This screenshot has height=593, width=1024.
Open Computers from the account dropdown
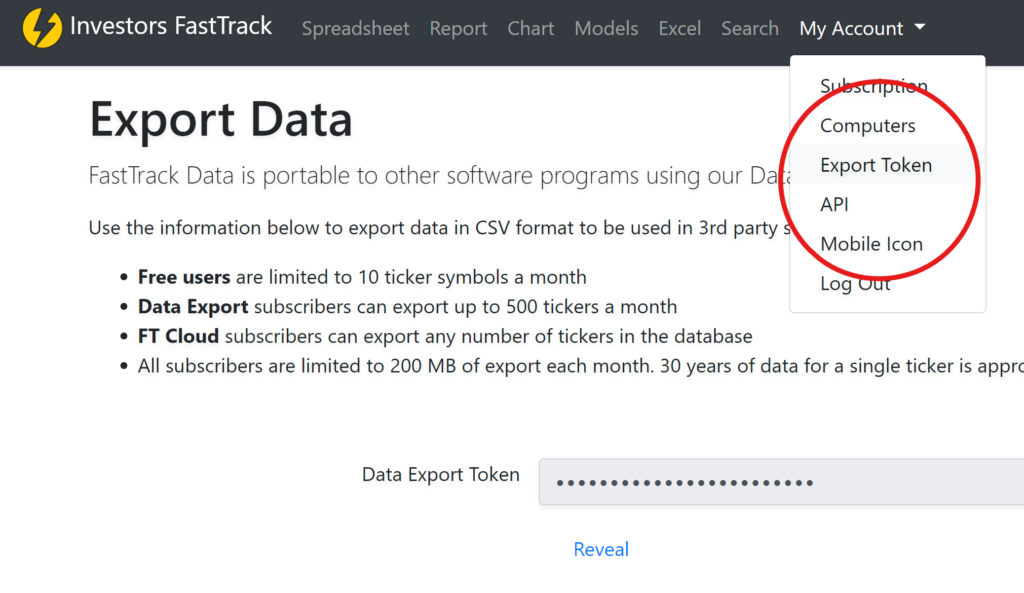[867, 125]
